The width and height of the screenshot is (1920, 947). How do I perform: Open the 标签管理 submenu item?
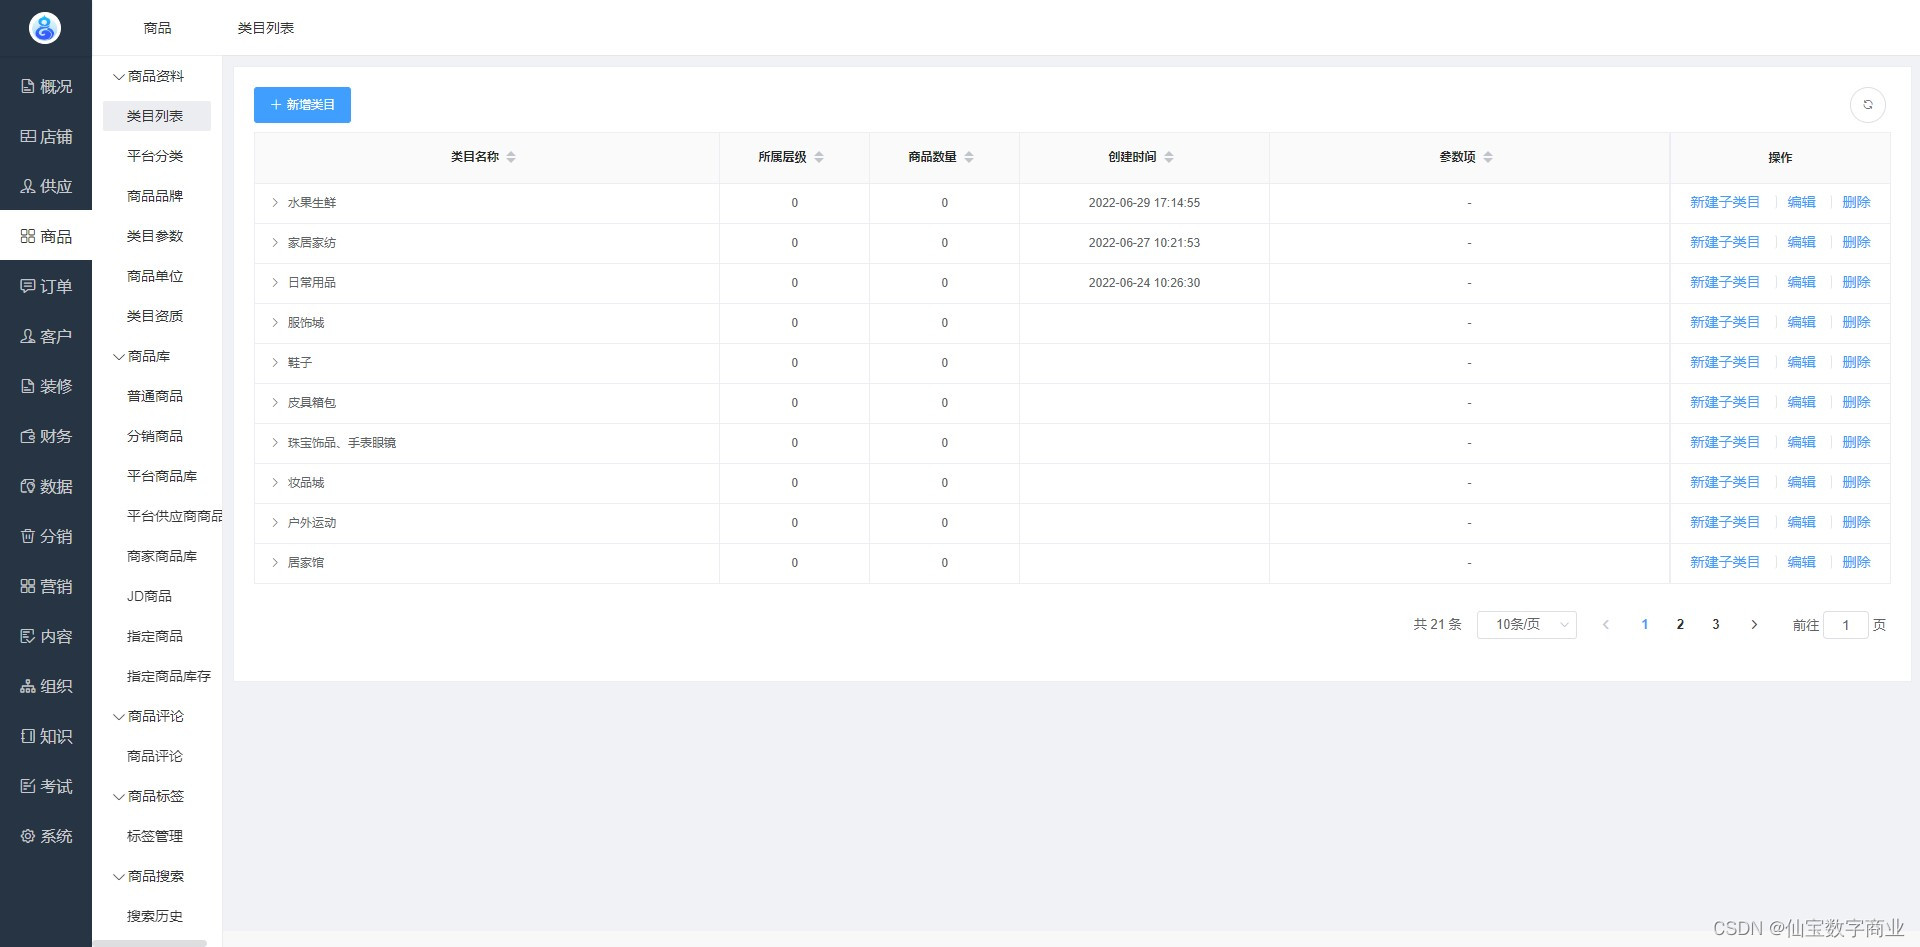pos(156,836)
